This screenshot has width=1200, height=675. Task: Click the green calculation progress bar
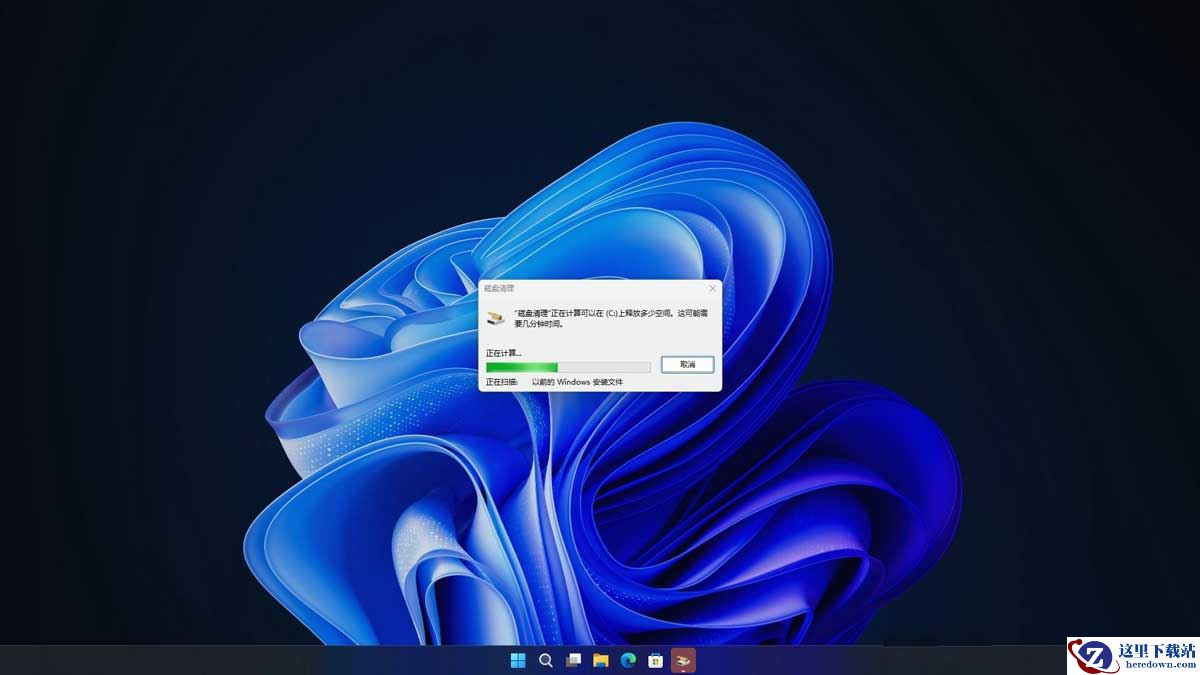[x=568, y=368]
